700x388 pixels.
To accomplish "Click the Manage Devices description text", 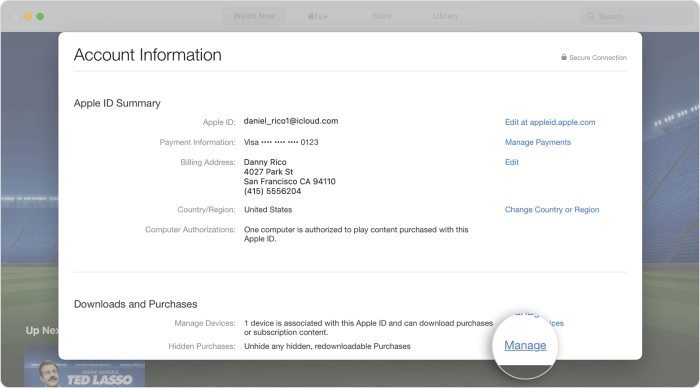I will click(368, 328).
